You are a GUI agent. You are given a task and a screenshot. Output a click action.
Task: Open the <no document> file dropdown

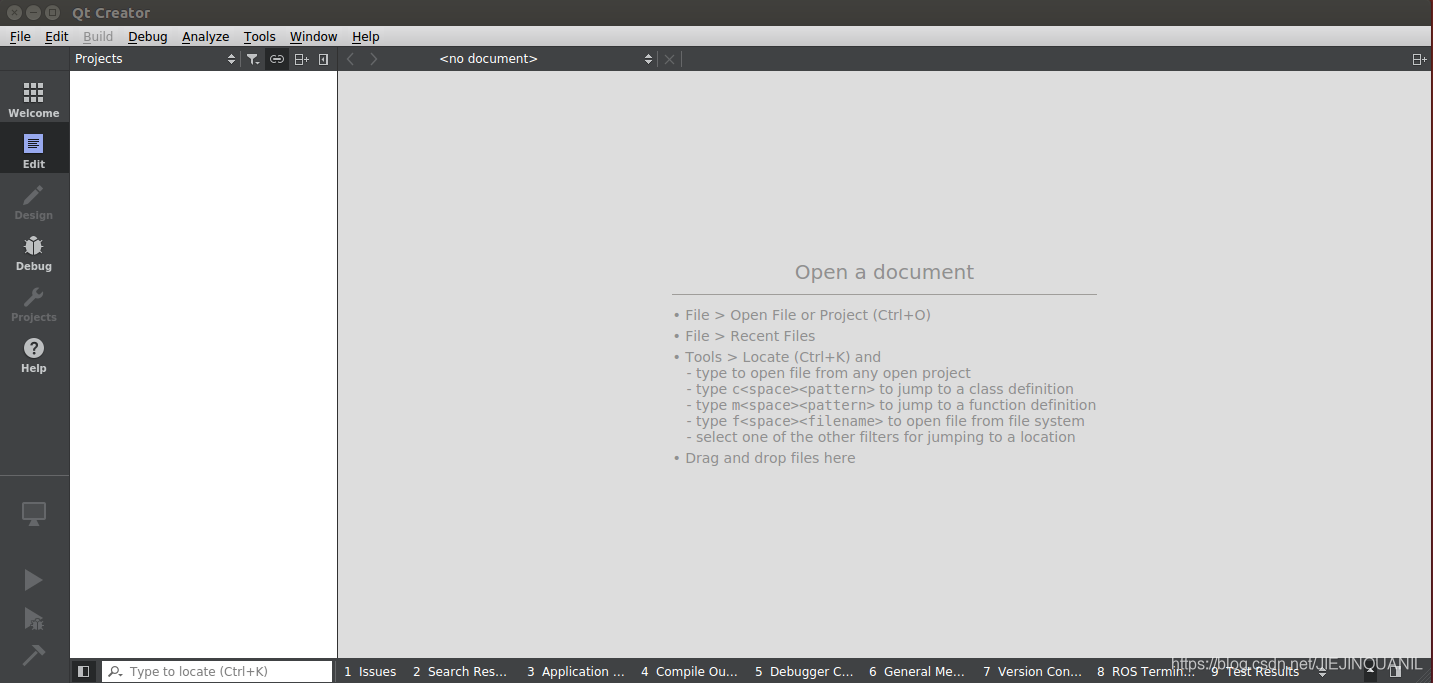[546, 59]
